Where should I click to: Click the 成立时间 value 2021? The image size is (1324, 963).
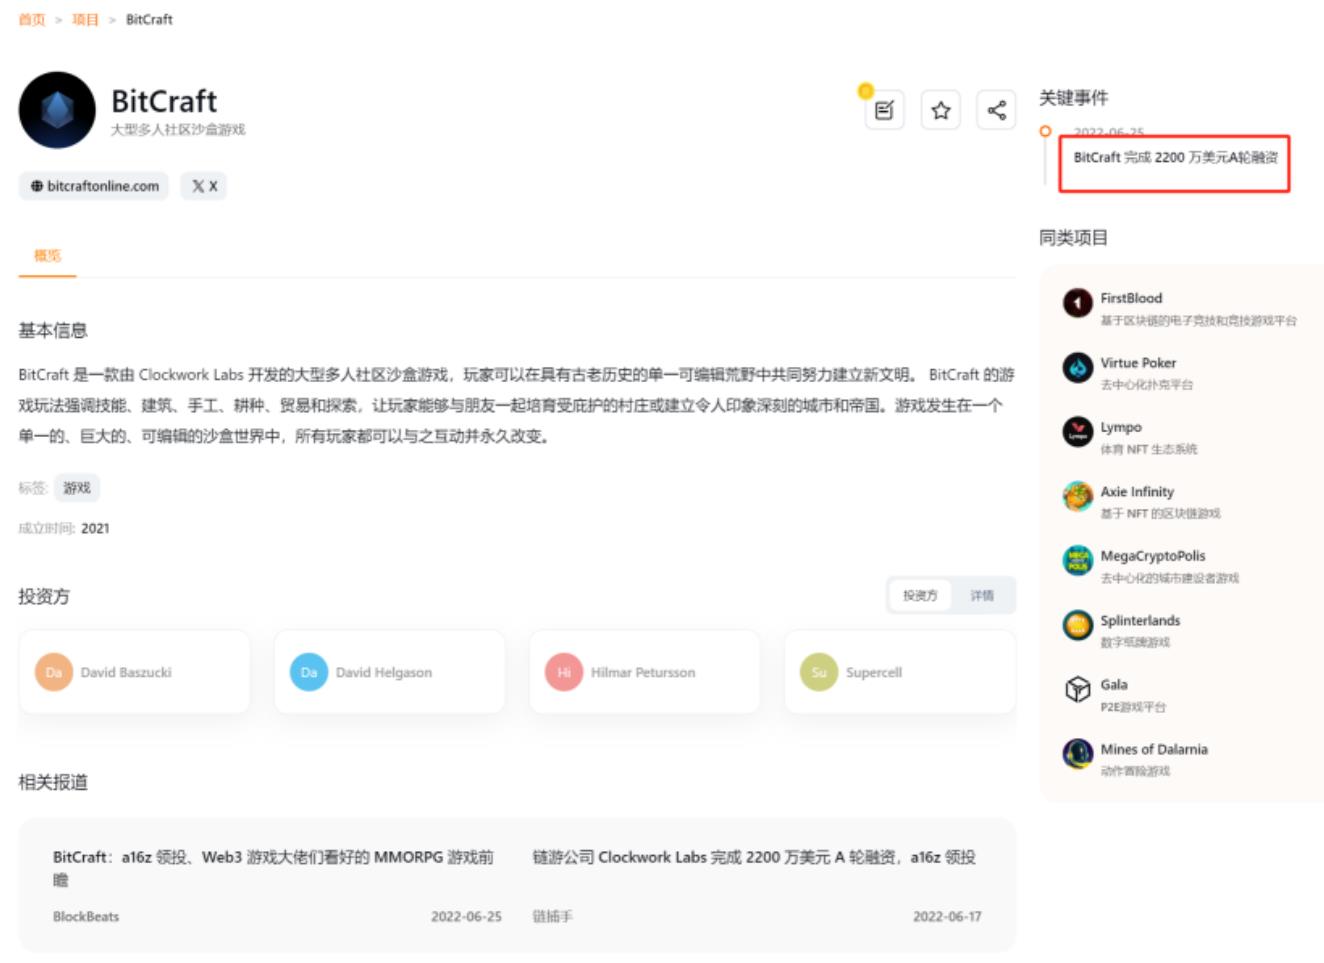(x=95, y=528)
